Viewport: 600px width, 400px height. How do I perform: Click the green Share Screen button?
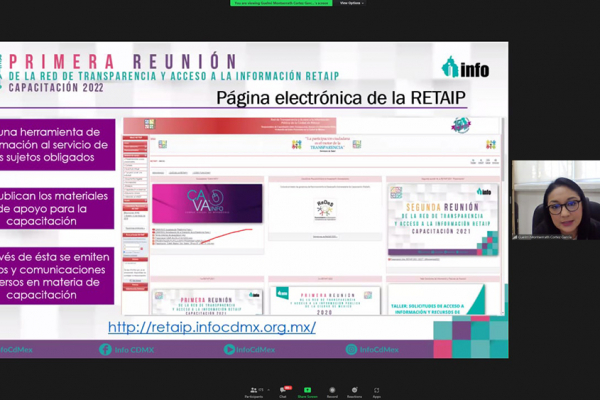(x=307, y=392)
